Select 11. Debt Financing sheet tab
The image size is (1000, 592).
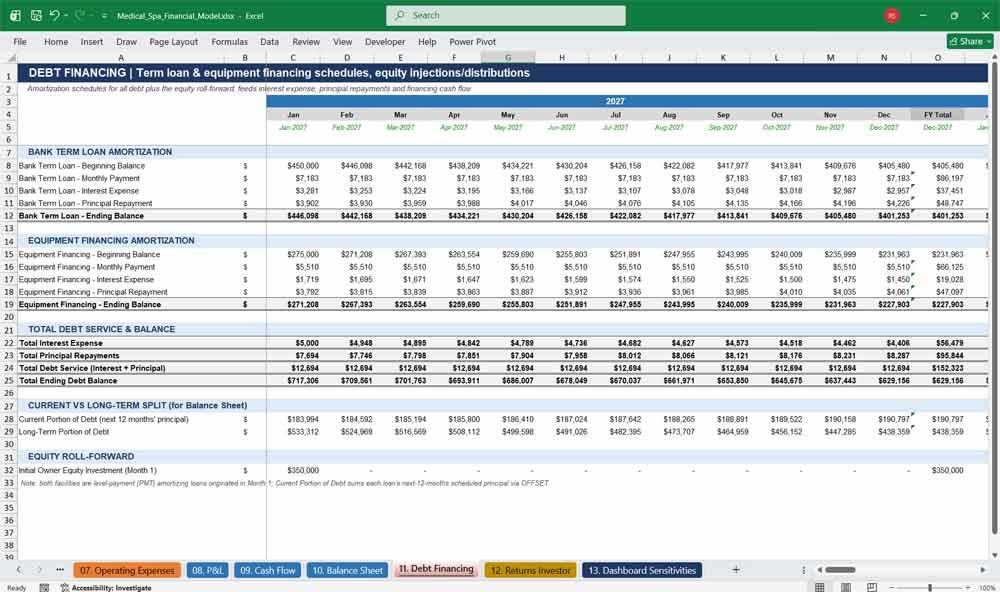(436, 569)
